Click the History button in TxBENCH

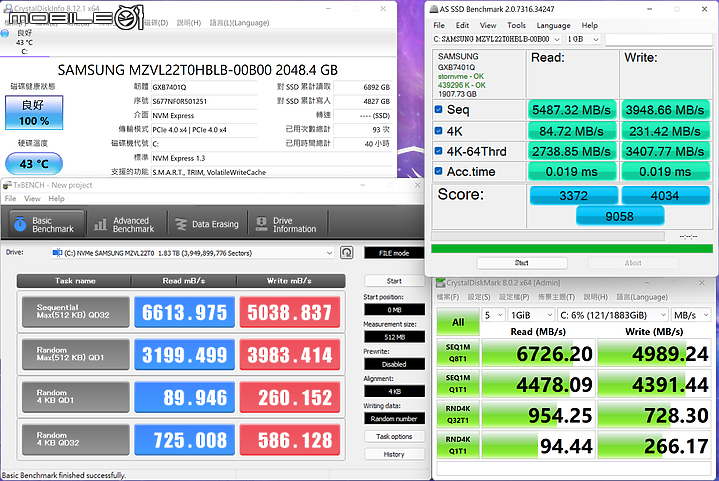click(x=394, y=454)
